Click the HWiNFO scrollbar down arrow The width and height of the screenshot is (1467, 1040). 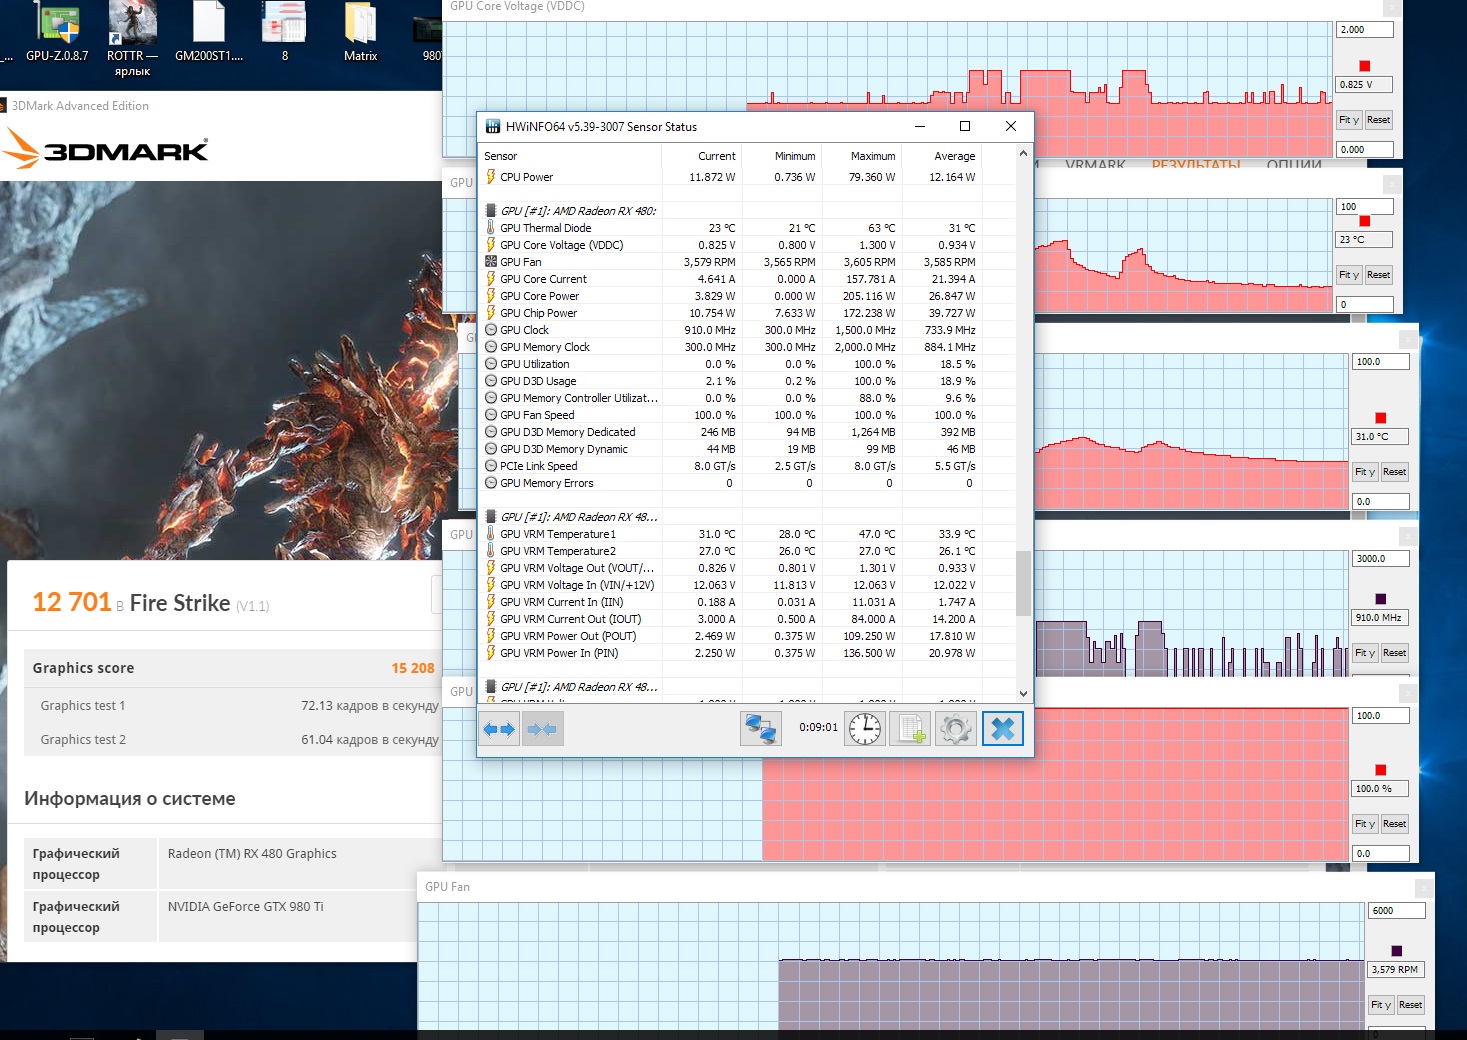pos(1022,693)
